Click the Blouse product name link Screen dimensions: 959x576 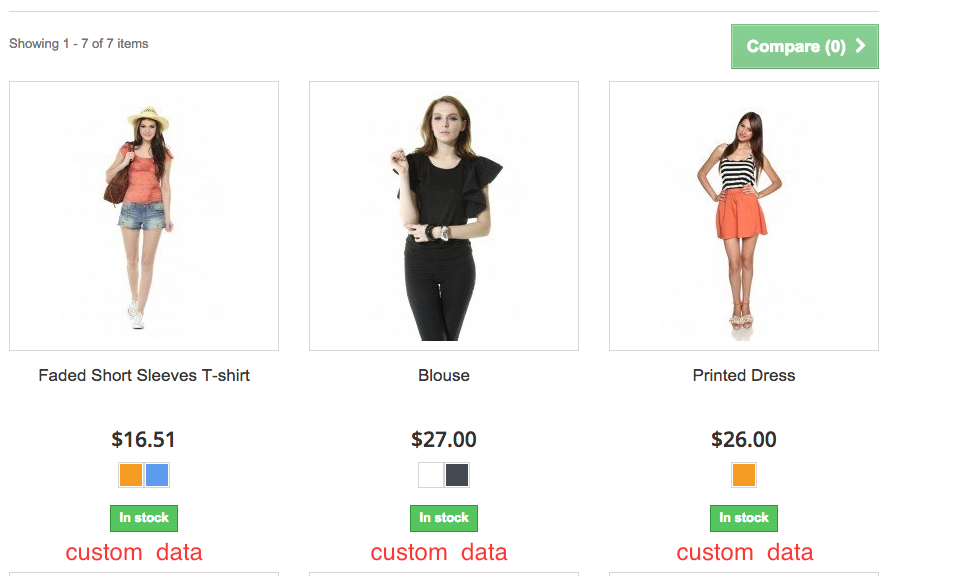coord(444,376)
